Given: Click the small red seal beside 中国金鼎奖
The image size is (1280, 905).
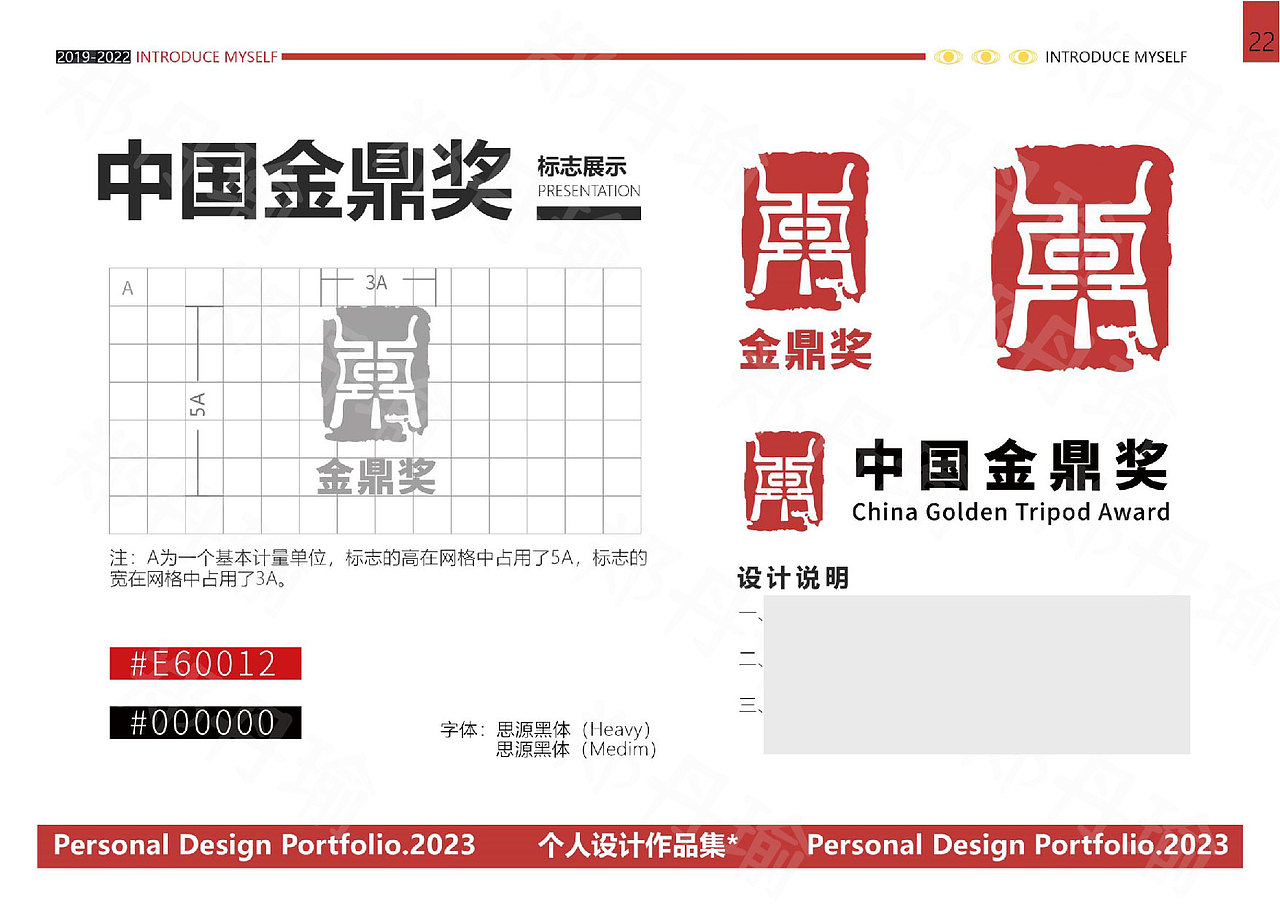Looking at the screenshot, I should click(785, 481).
